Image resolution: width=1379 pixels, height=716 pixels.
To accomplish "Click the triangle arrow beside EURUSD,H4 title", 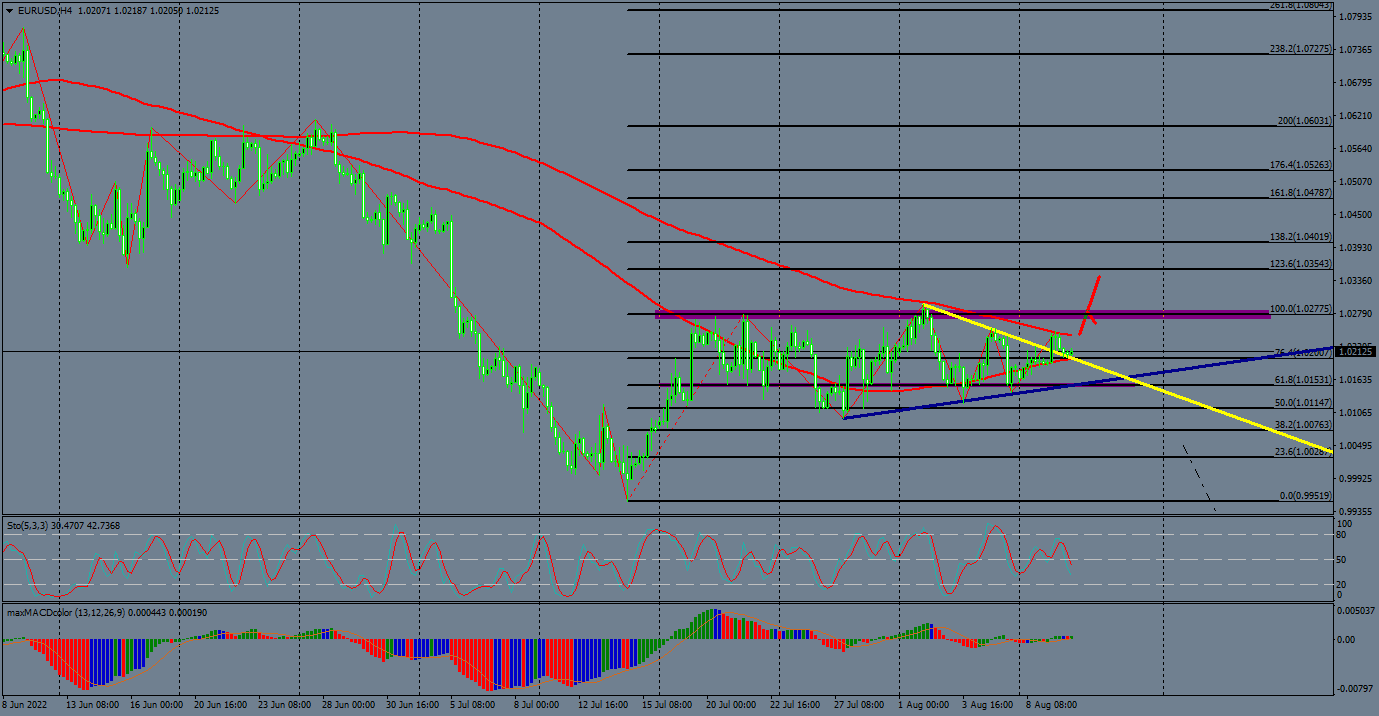I will point(9,10).
